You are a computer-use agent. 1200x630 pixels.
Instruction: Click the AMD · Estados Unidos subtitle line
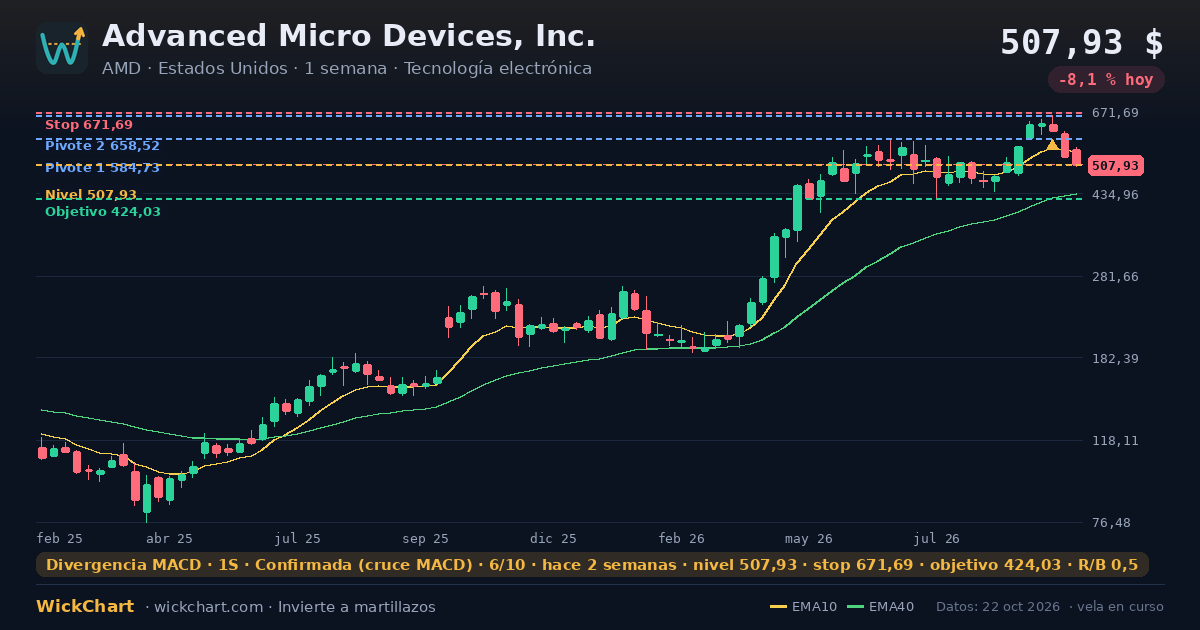[347, 69]
